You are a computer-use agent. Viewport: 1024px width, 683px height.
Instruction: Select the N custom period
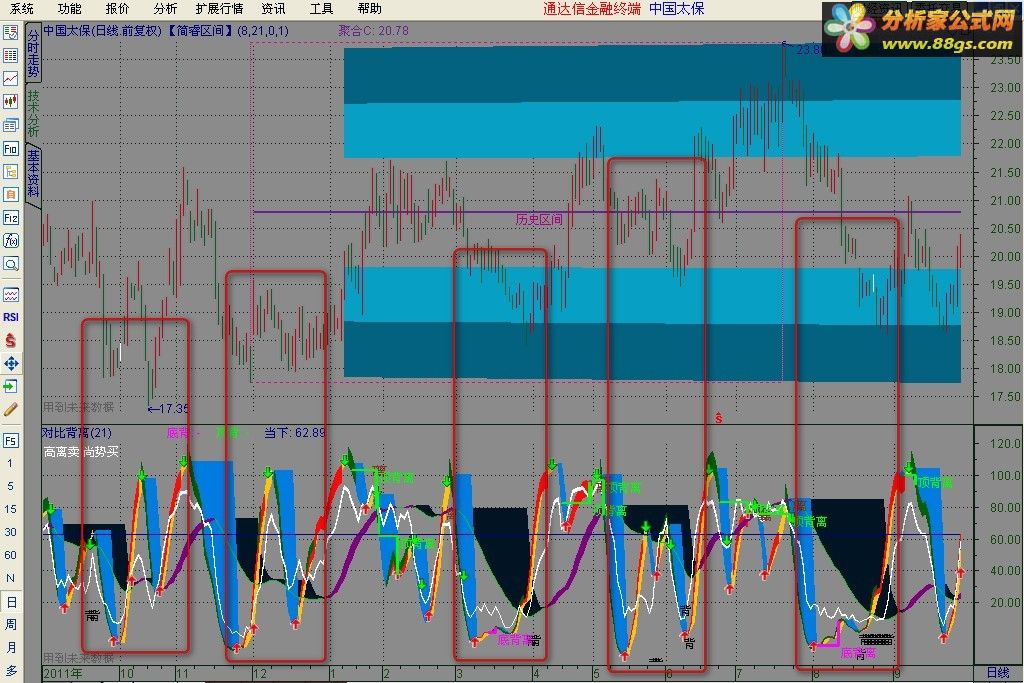[x=10, y=578]
